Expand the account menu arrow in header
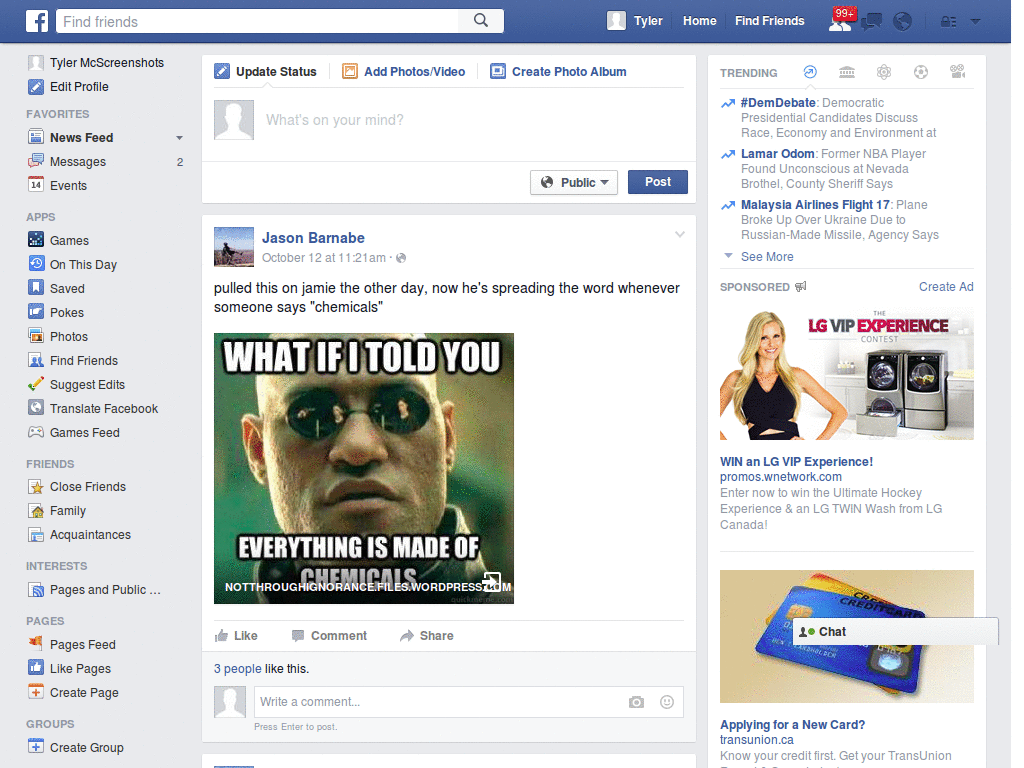Screen dimensions: 1024x768 [x=976, y=22]
